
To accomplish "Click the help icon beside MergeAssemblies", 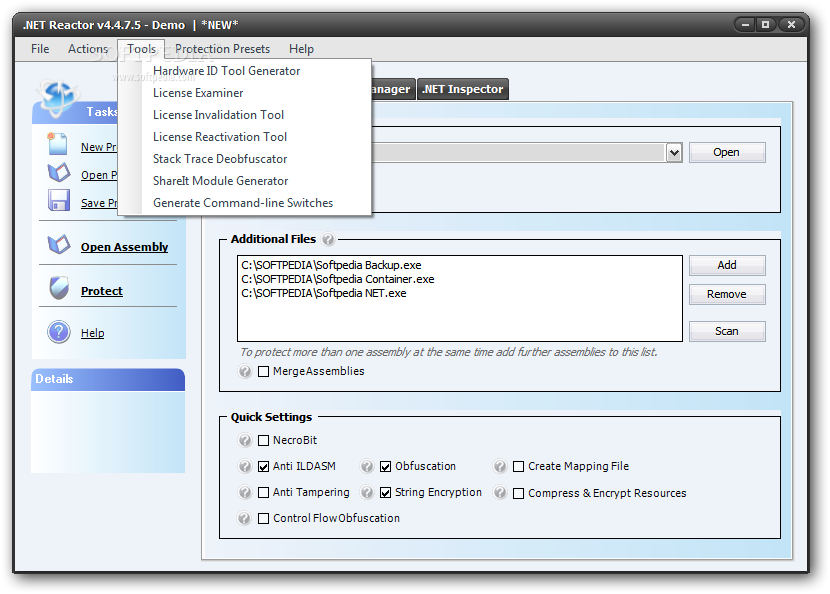I will pyautogui.click(x=245, y=371).
